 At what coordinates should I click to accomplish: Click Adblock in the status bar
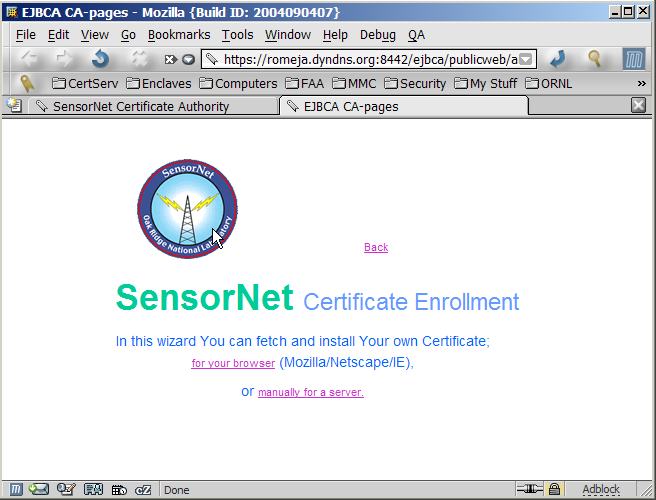click(x=601, y=489)
